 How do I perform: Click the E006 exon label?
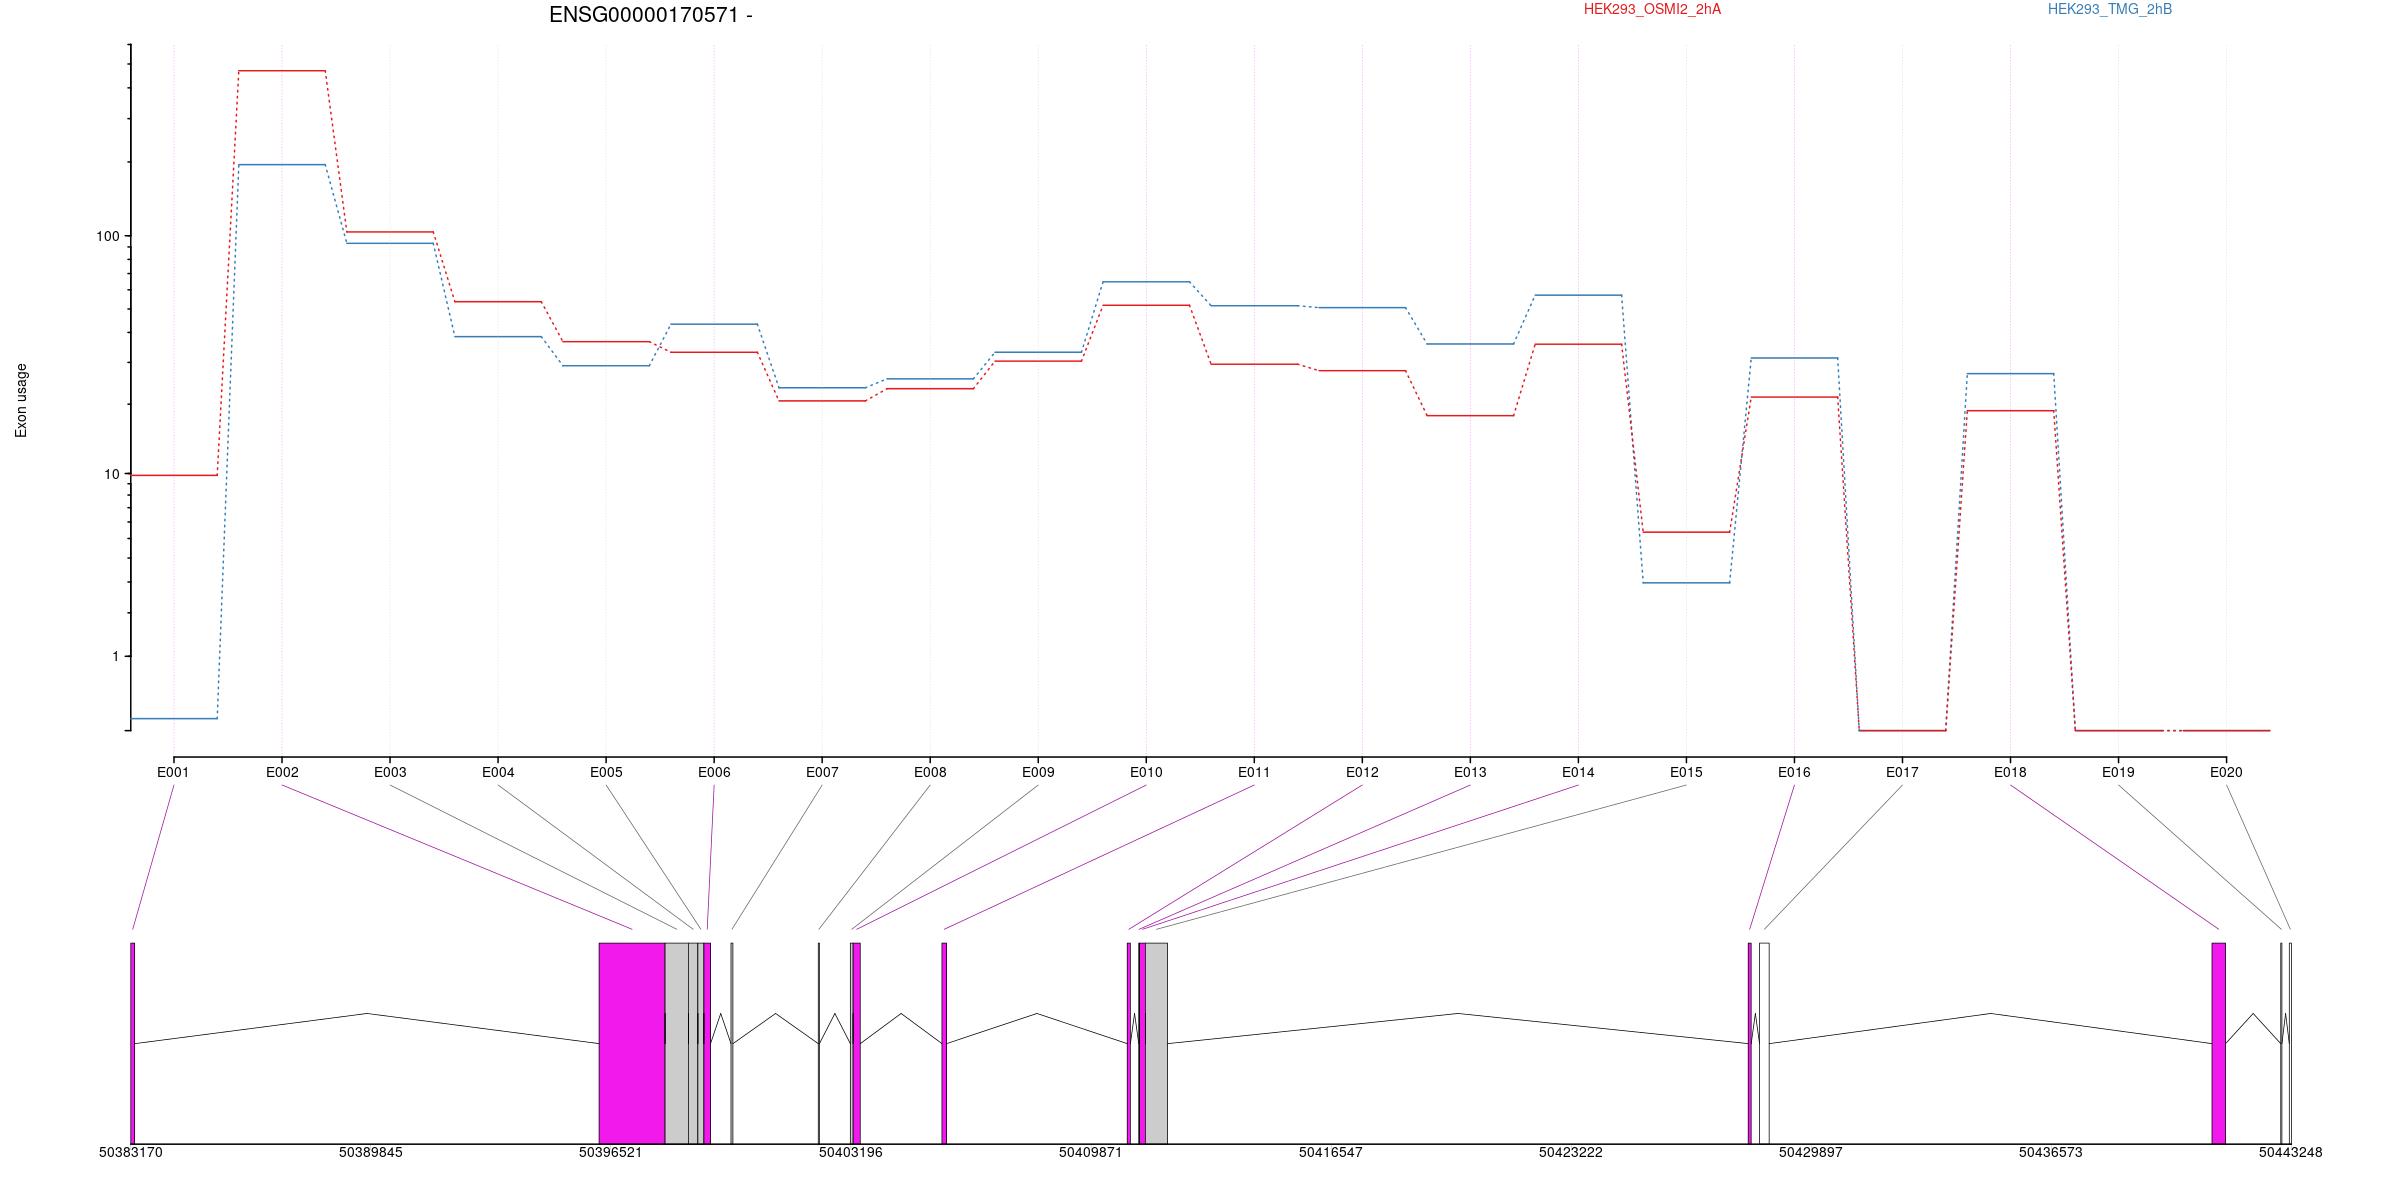(714, 772)
